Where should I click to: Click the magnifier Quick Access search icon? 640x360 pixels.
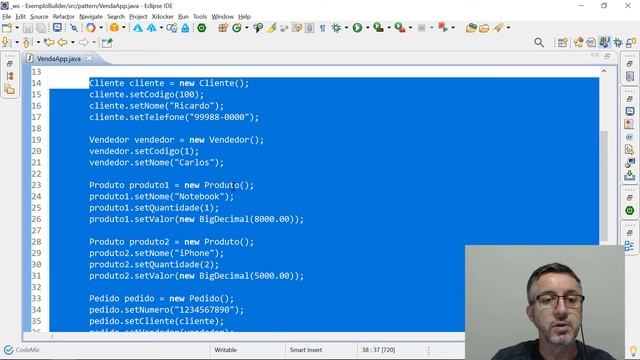click(539, 42)
